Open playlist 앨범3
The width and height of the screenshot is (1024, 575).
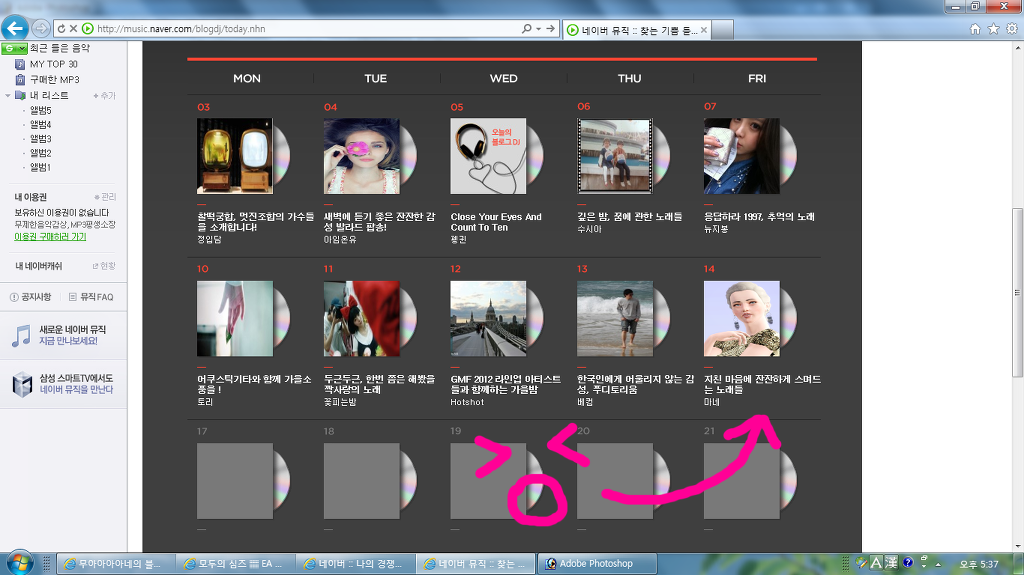40,139
